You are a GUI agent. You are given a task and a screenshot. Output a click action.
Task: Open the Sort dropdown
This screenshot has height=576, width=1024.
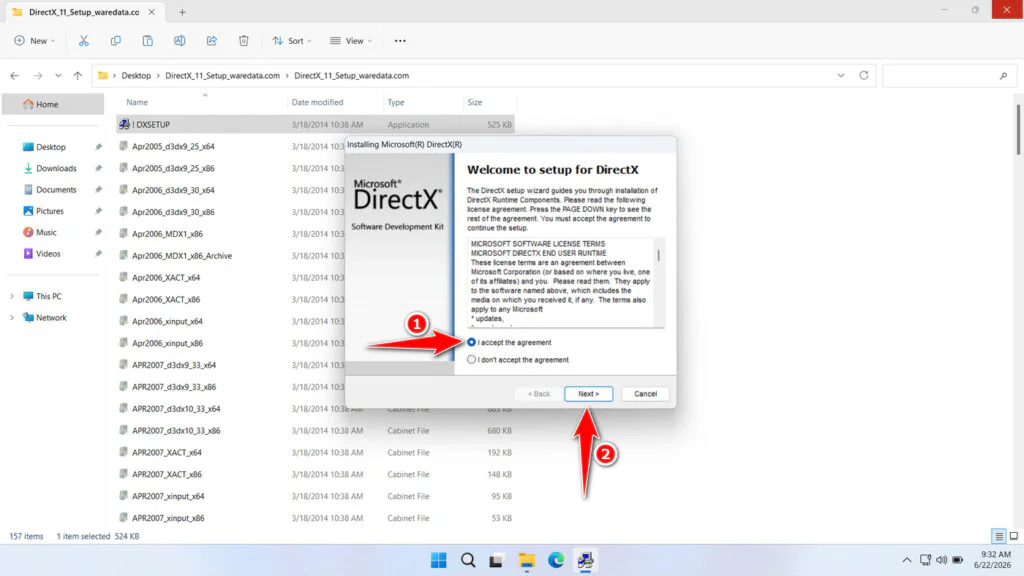tap(291, 40)
